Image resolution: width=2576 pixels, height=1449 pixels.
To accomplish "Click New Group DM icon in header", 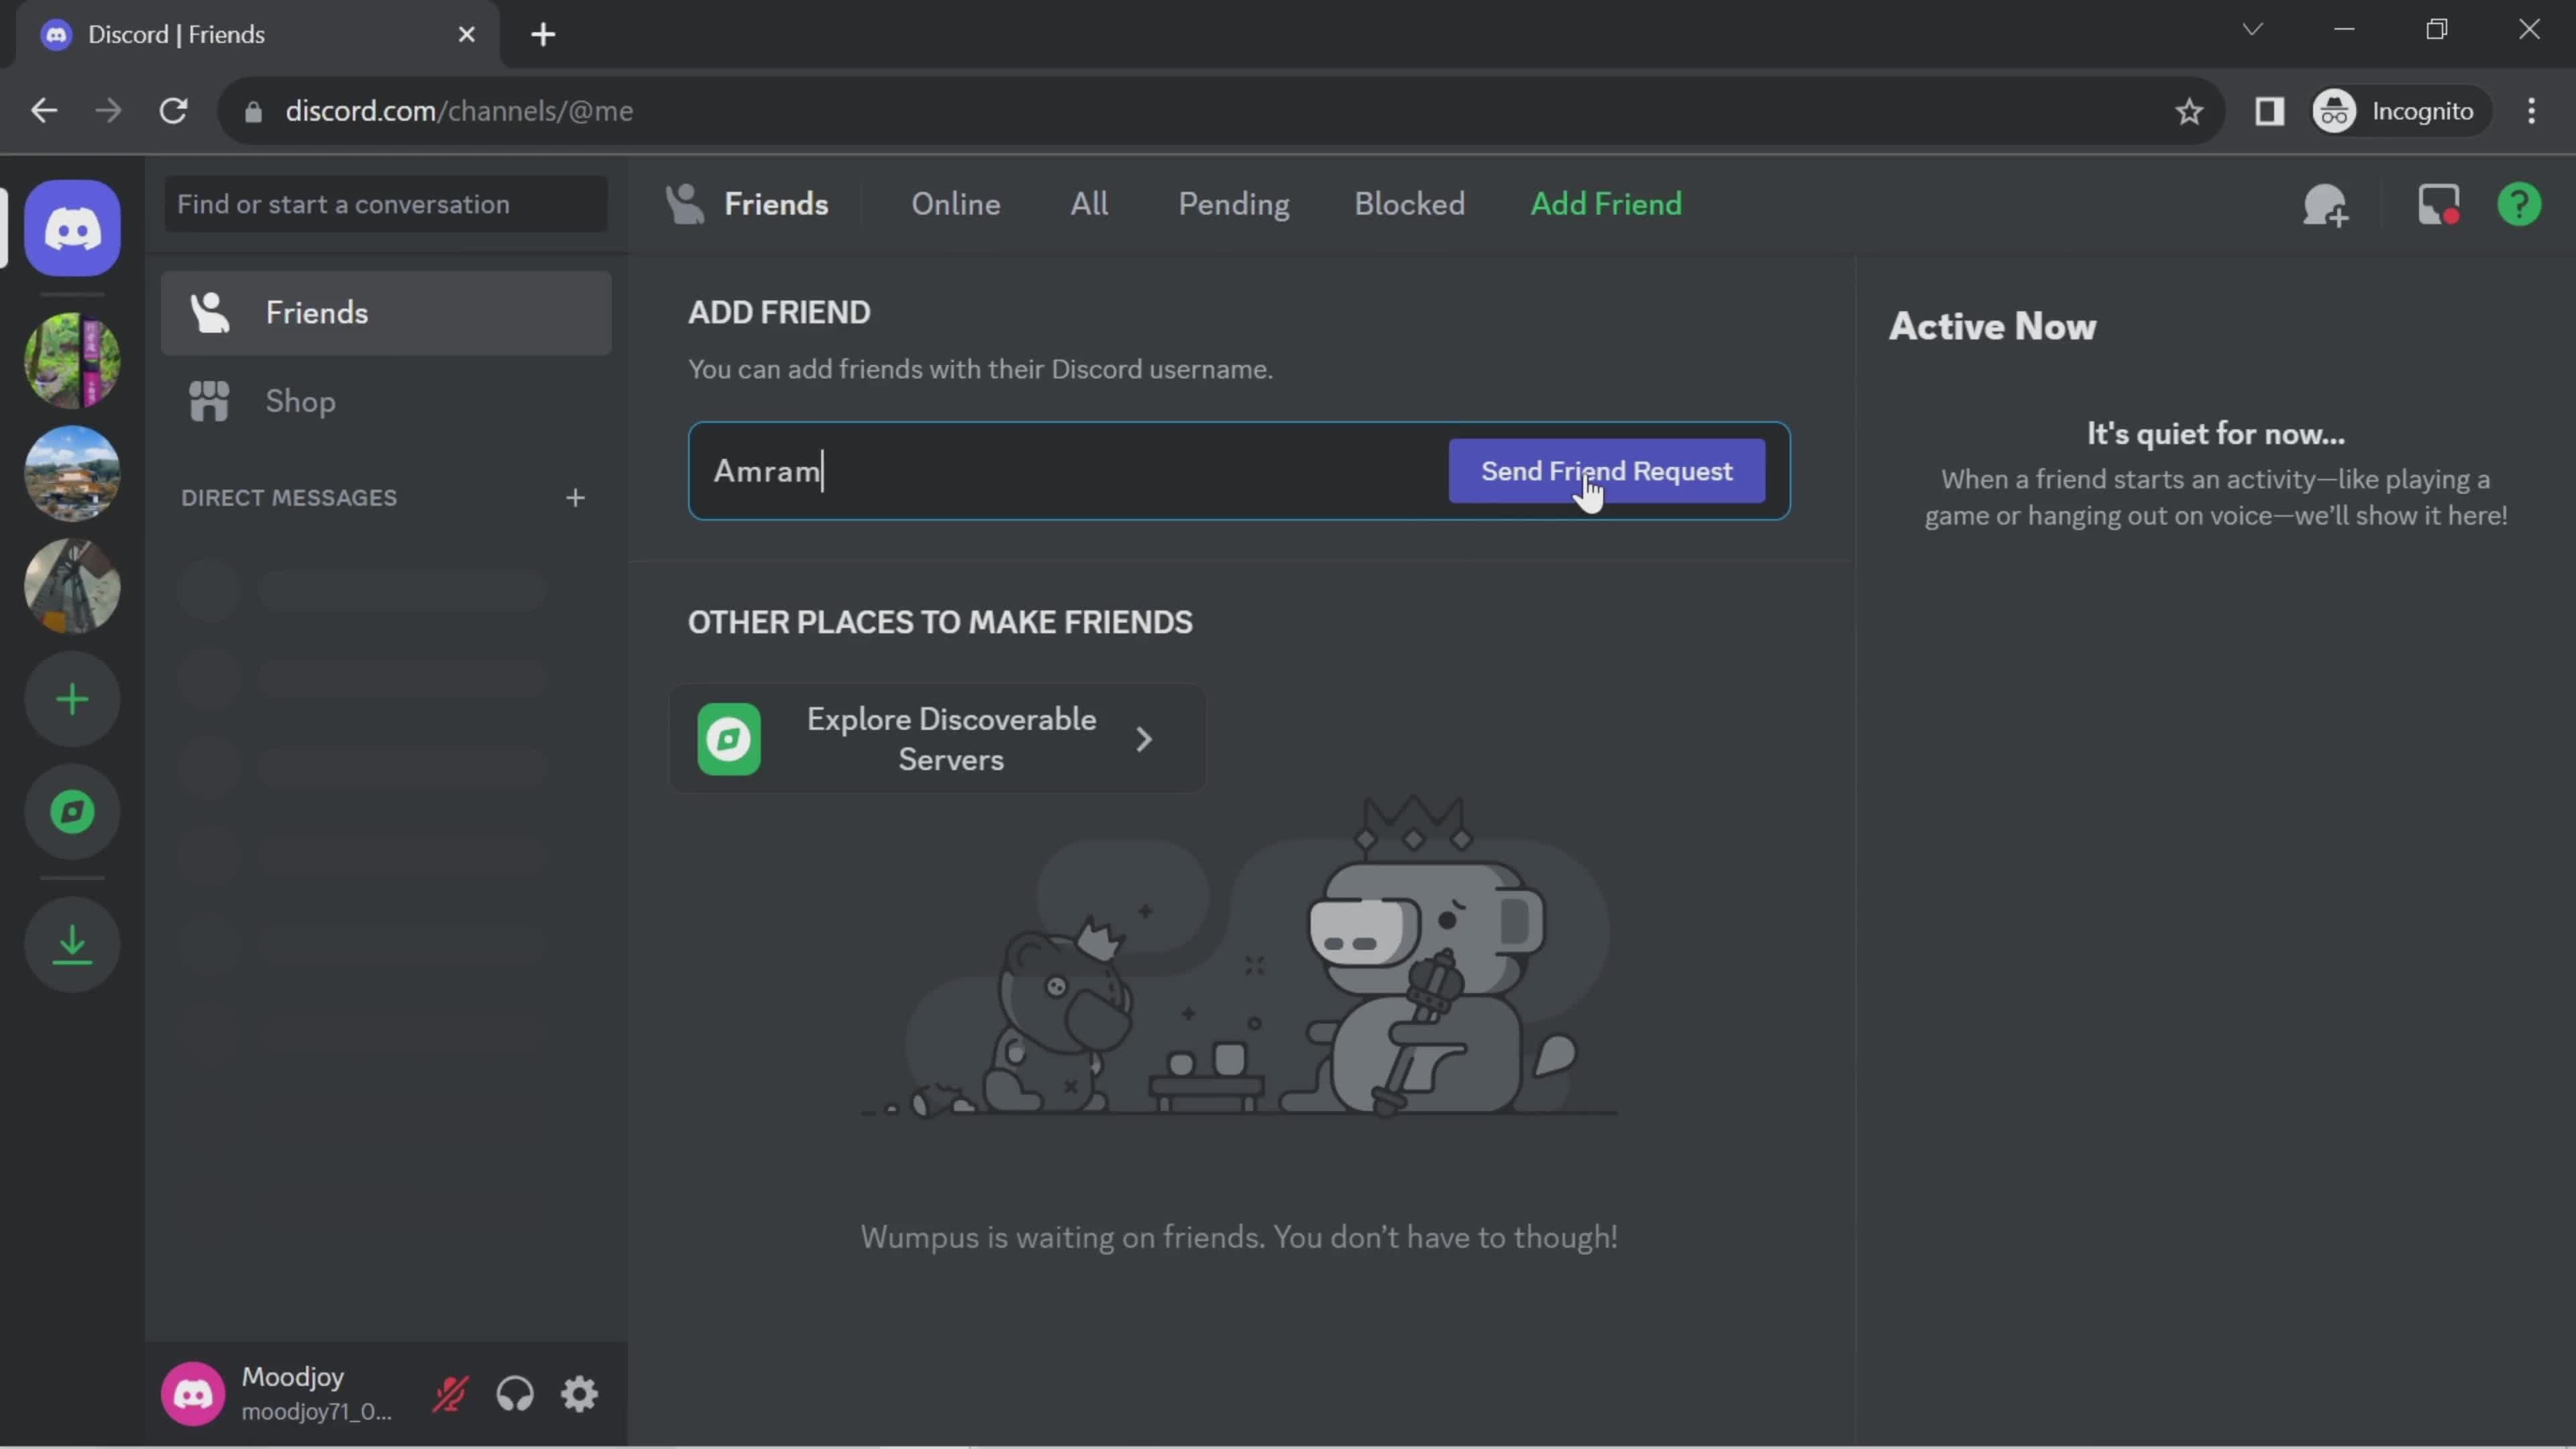I will (x=2325, y=205).
